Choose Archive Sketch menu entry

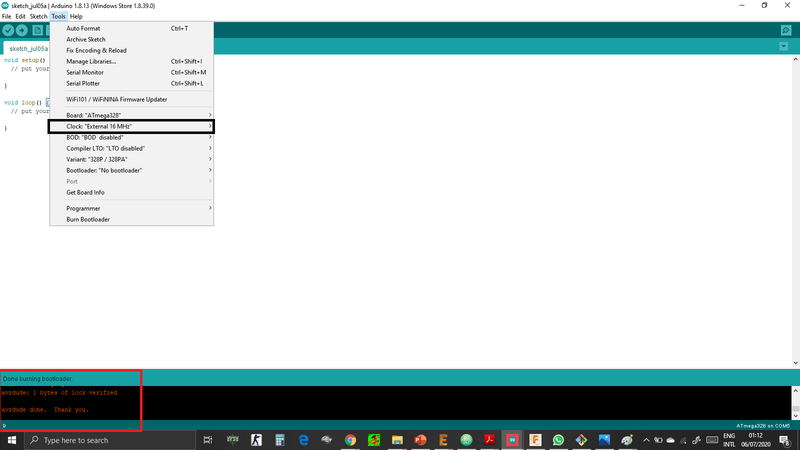pyautogui.click(x=132, y=39)
